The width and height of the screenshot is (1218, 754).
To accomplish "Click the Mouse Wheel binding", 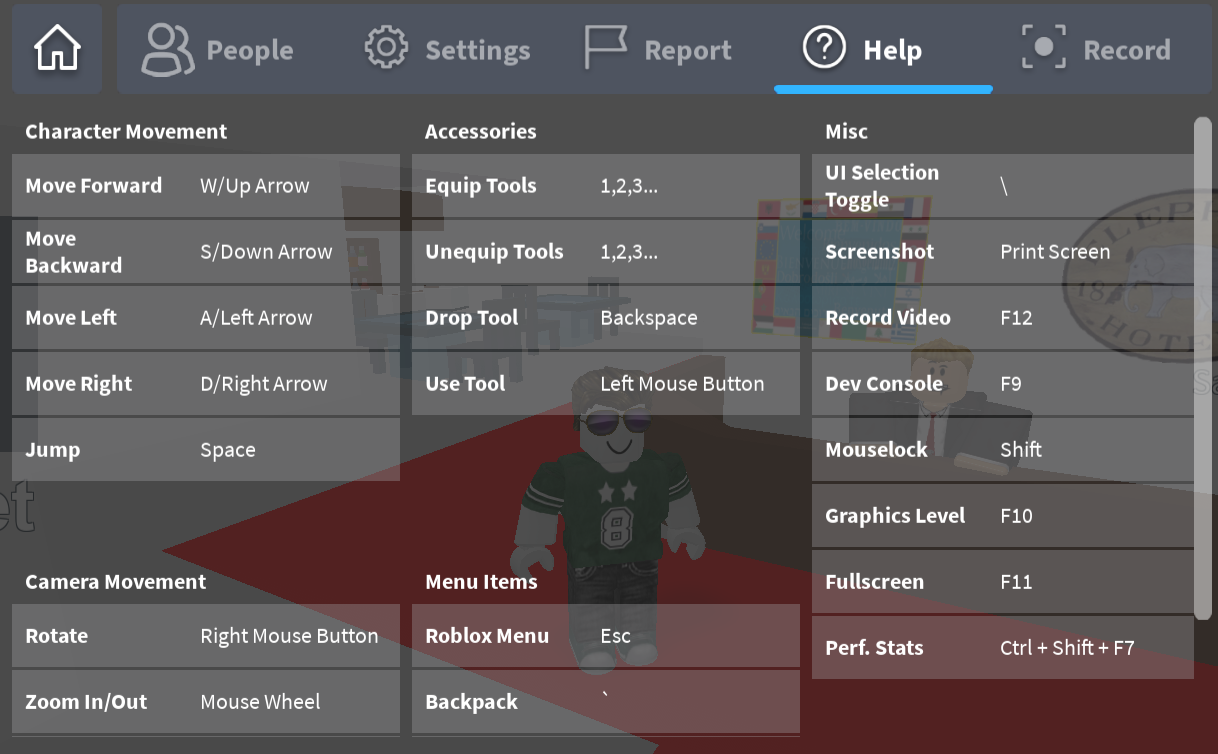I will (x=260, y=702).
